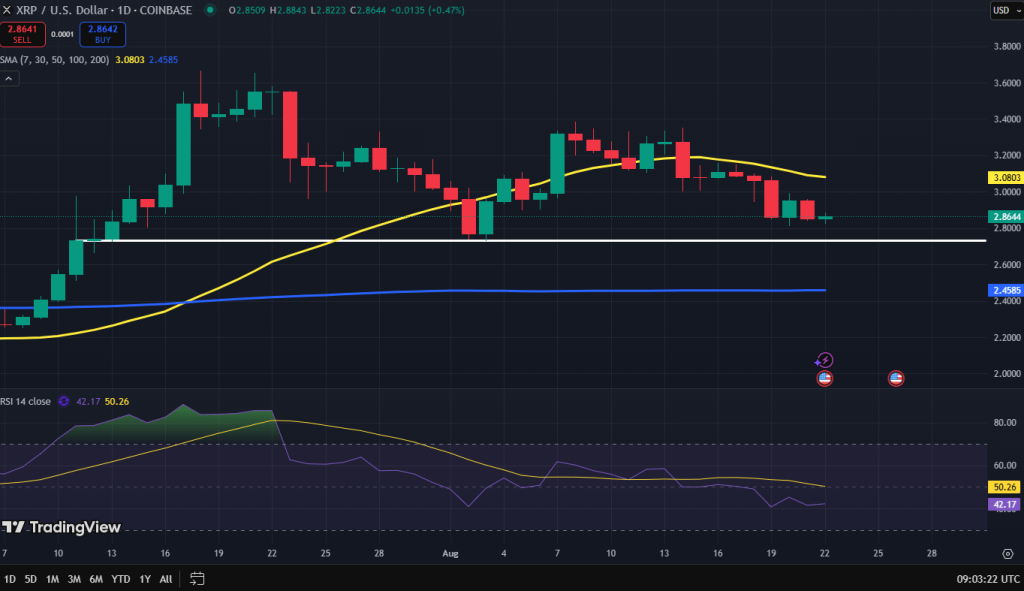Select the All history range
The image size is (1024, 591).
tap(165, 578)
